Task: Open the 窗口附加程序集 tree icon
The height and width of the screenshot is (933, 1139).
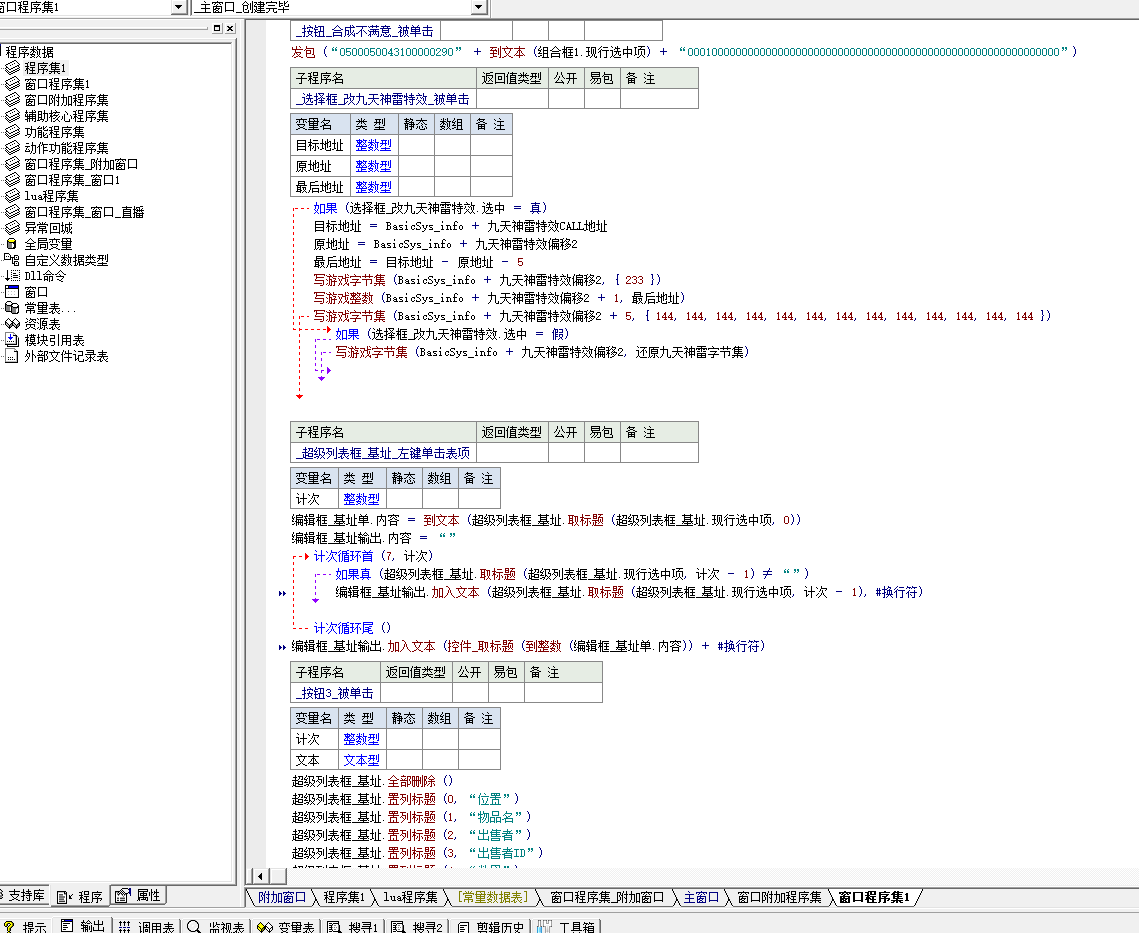Action: pyautogui.click(x=12, y=100)
